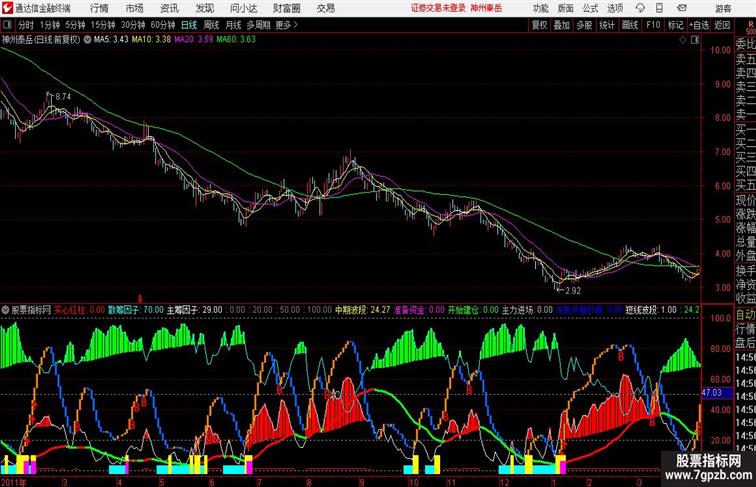Click the 2.92 low price marker
This screenshot has width=756, height=487.
pos(573,291)
